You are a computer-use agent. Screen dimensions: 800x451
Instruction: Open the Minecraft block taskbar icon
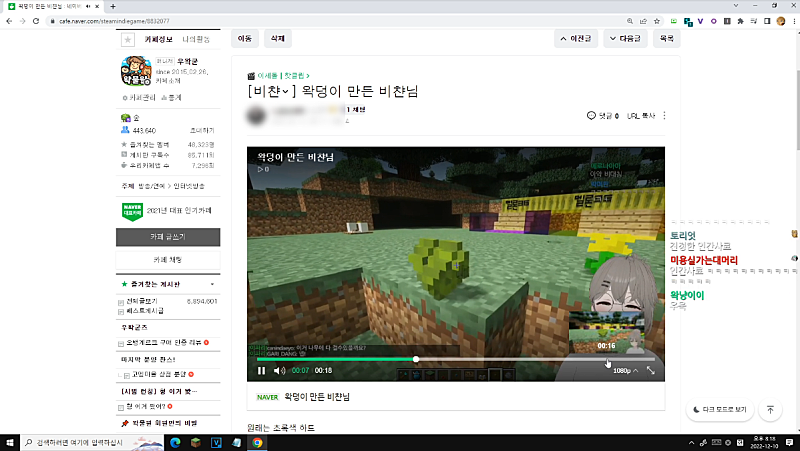[x=195, y=442]
